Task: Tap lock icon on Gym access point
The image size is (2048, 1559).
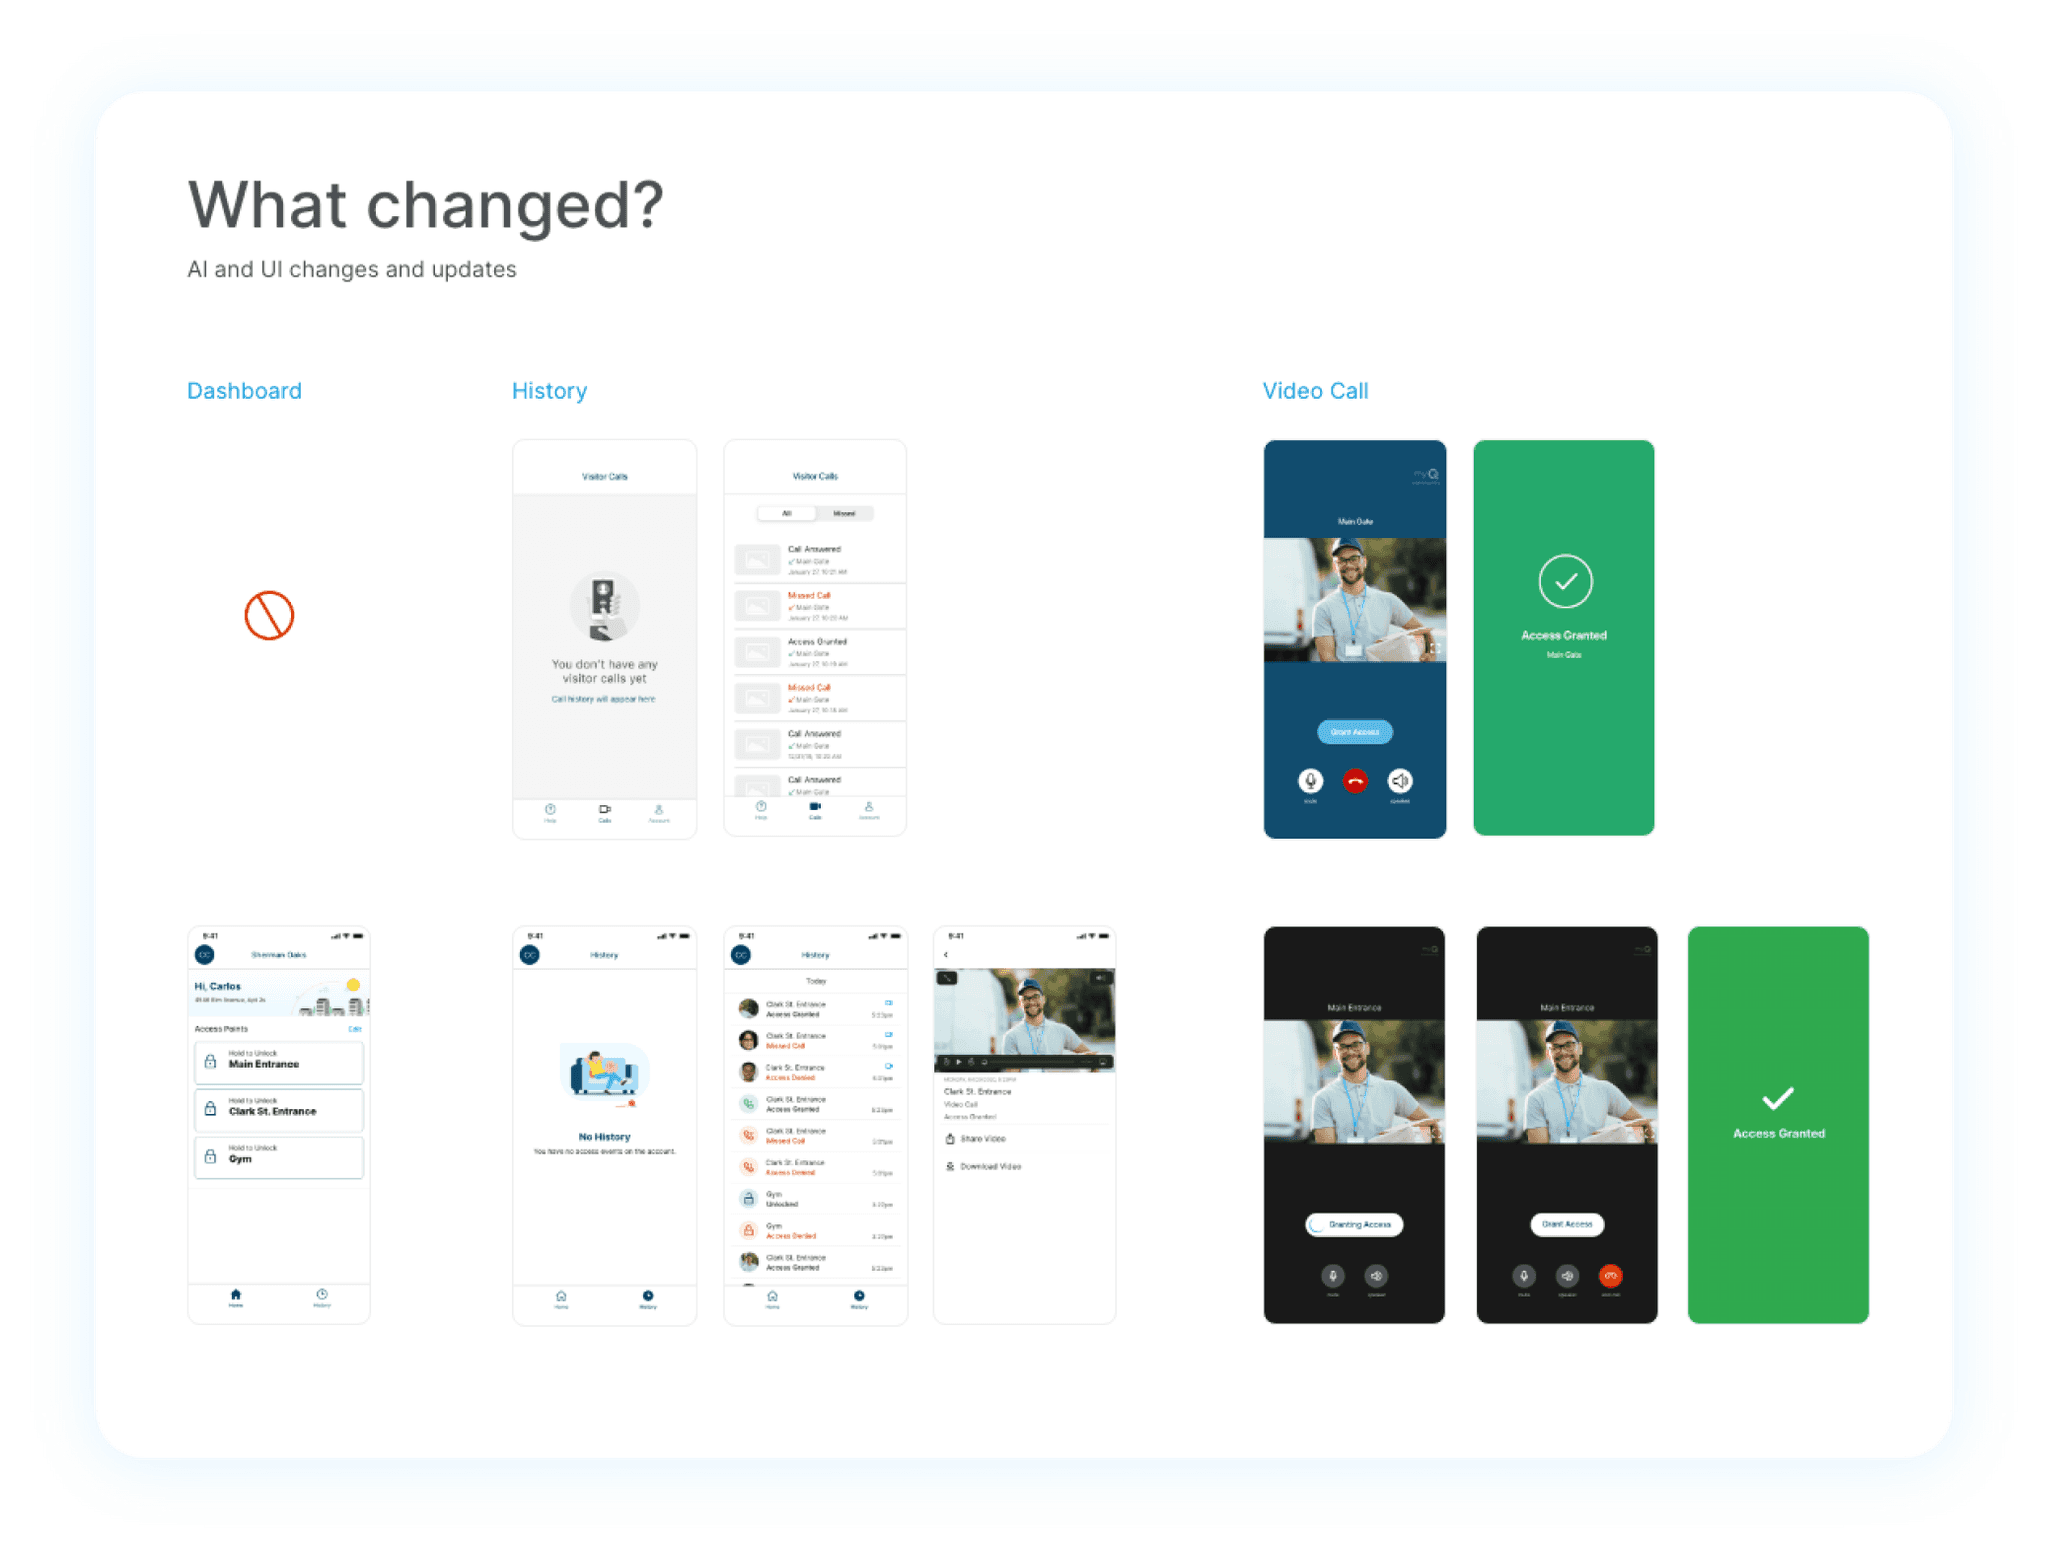Action: pyautogui.click(x=210, y=1157)
